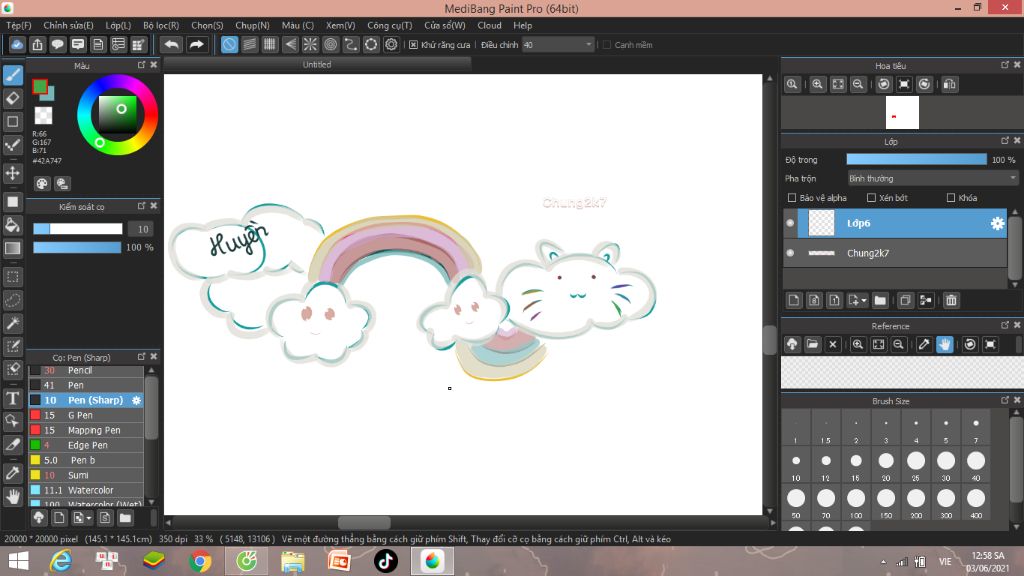This screenshot has height=576, width=1024.
Task: Select the Magic Wand tool
Action: (x=13, y=323)
